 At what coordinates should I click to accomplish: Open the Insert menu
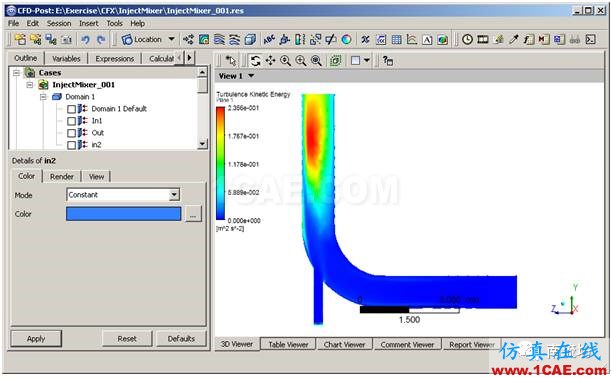click(x=88, y=23)
